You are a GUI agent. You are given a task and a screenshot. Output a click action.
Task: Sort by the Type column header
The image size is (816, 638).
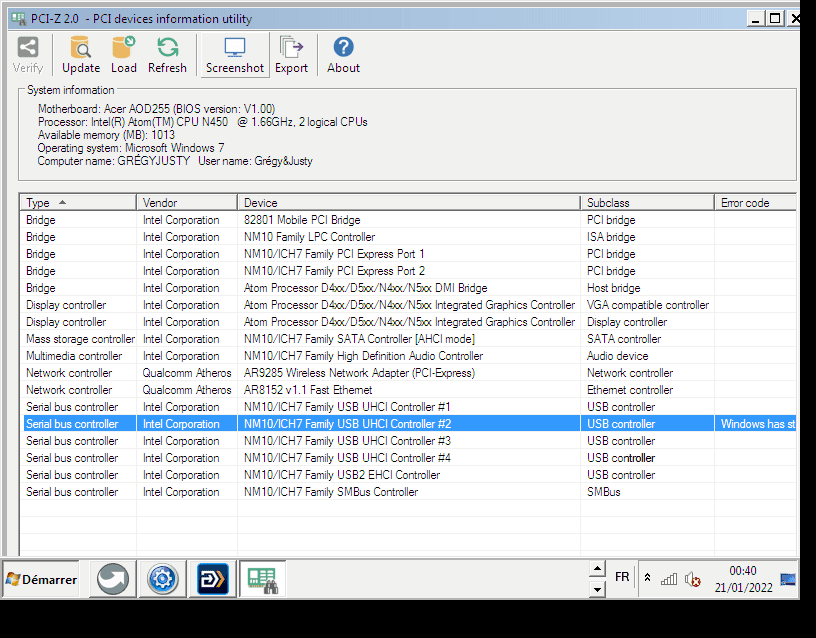point(78,202)
